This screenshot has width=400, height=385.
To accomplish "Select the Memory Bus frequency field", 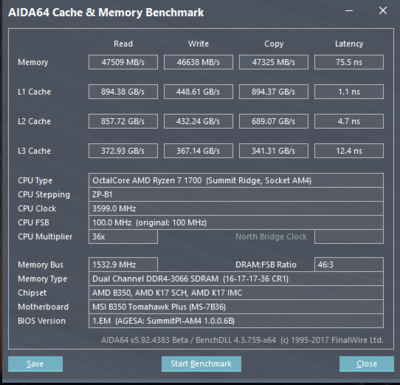I will (123, 265).
